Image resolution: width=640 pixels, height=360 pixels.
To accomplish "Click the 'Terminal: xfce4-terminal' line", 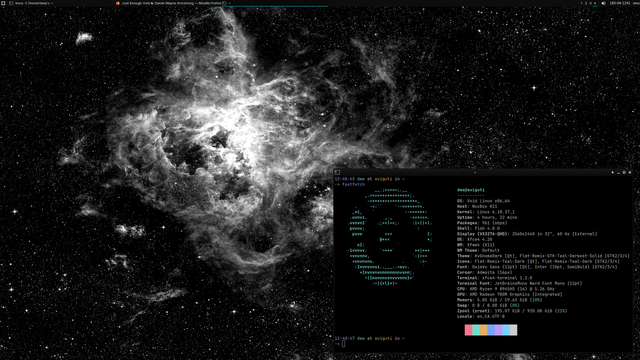I will (495, 278).
